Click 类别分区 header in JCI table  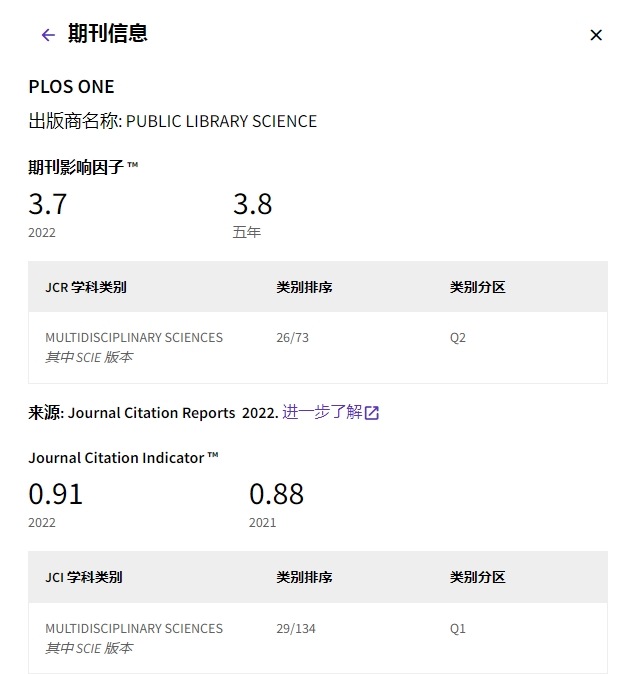click(x=478, y=577)
